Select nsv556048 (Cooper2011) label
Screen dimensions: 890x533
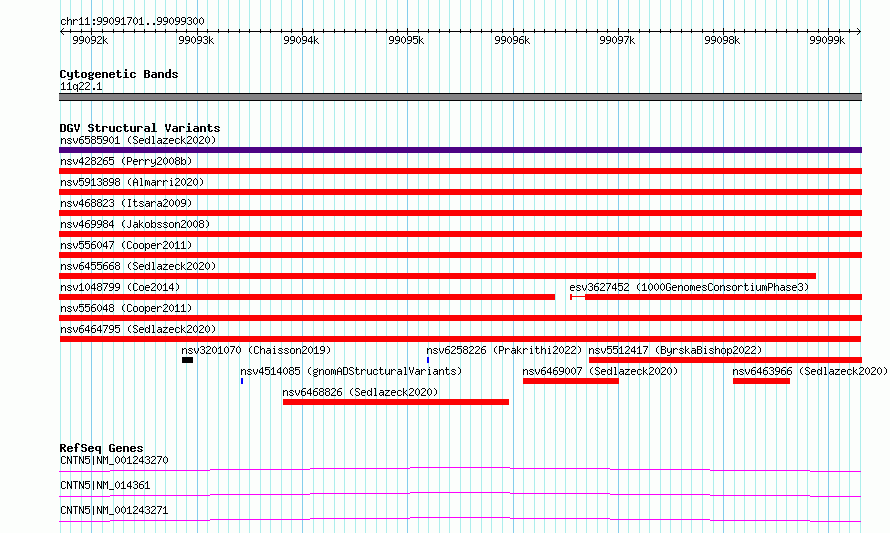(126, 308)
